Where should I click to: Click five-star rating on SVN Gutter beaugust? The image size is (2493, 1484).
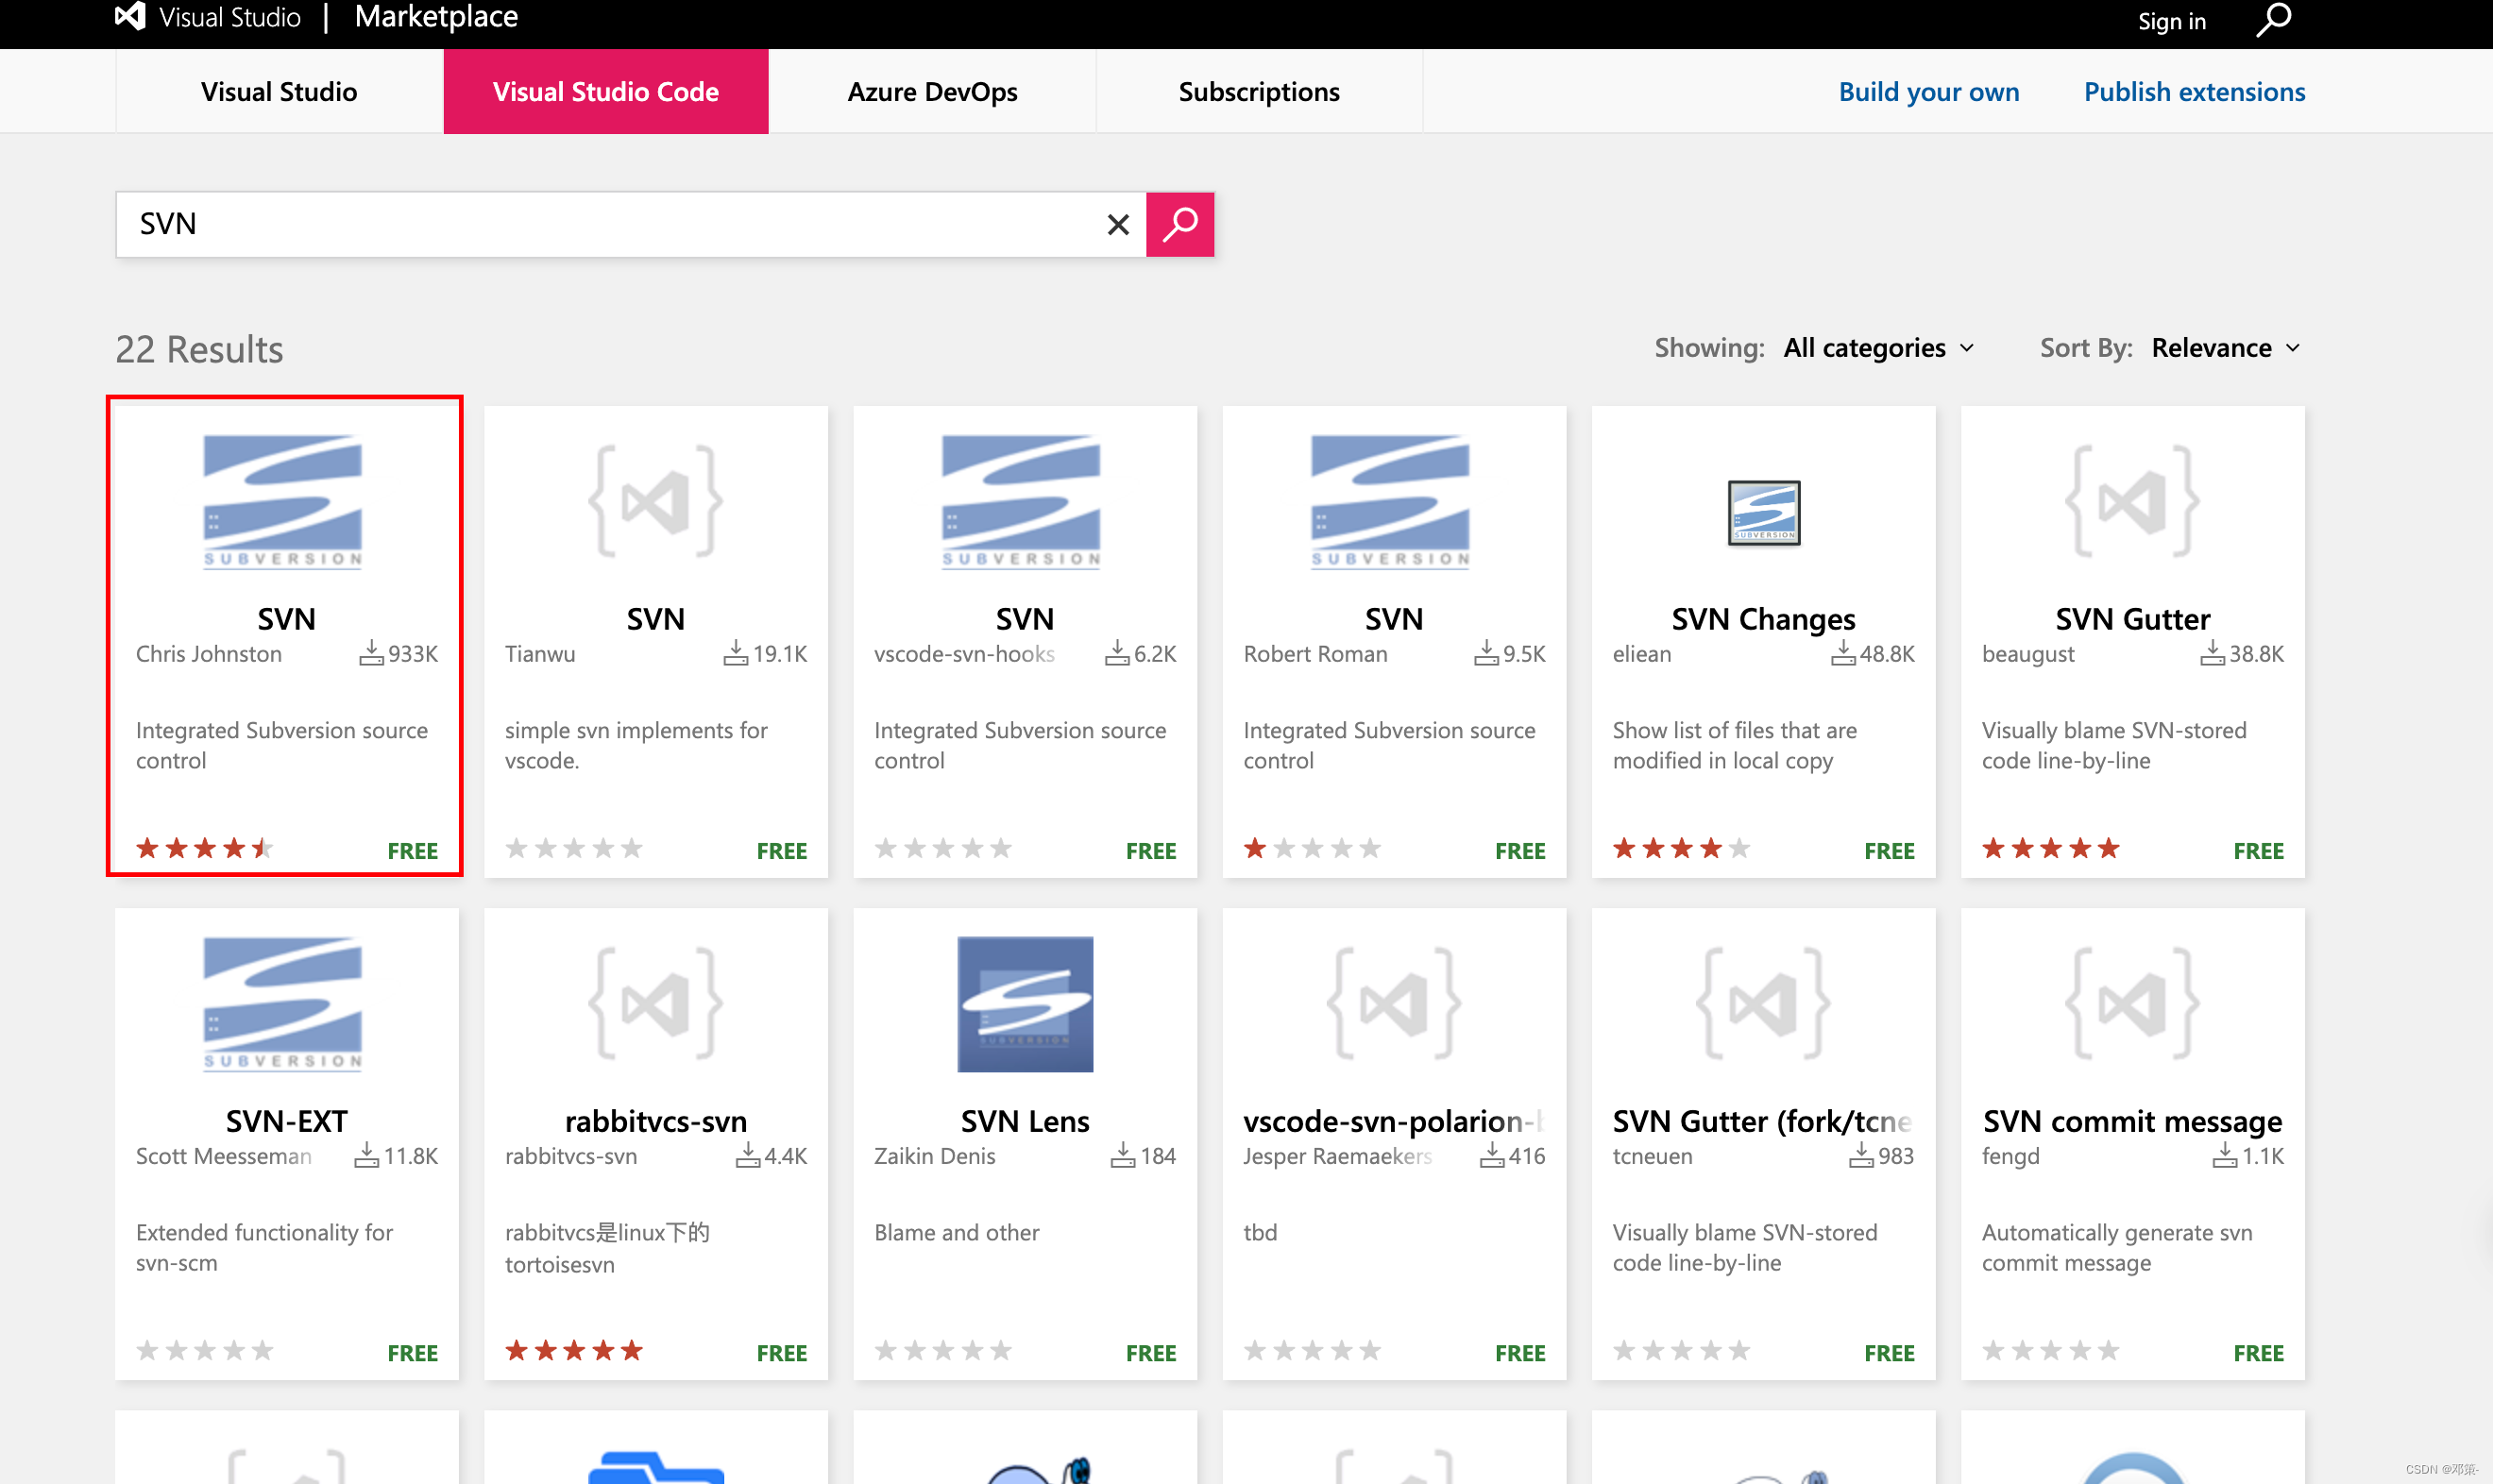point(2051,848)
